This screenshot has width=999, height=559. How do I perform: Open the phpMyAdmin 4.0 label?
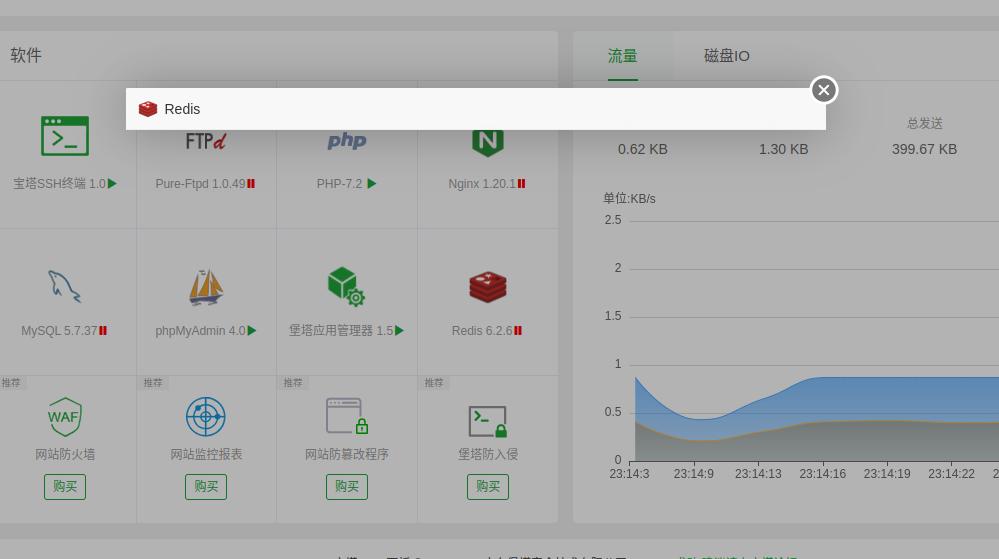click(200, 331)
